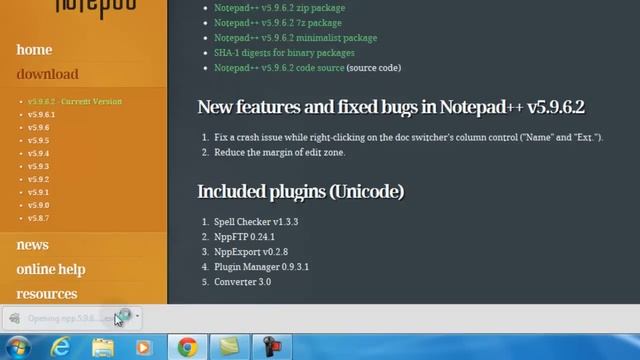This screenshot has width=640, height=360.
Task: Click 'Plugin Manager 0.9.3.1' list entry
Action: click(261, 267)
